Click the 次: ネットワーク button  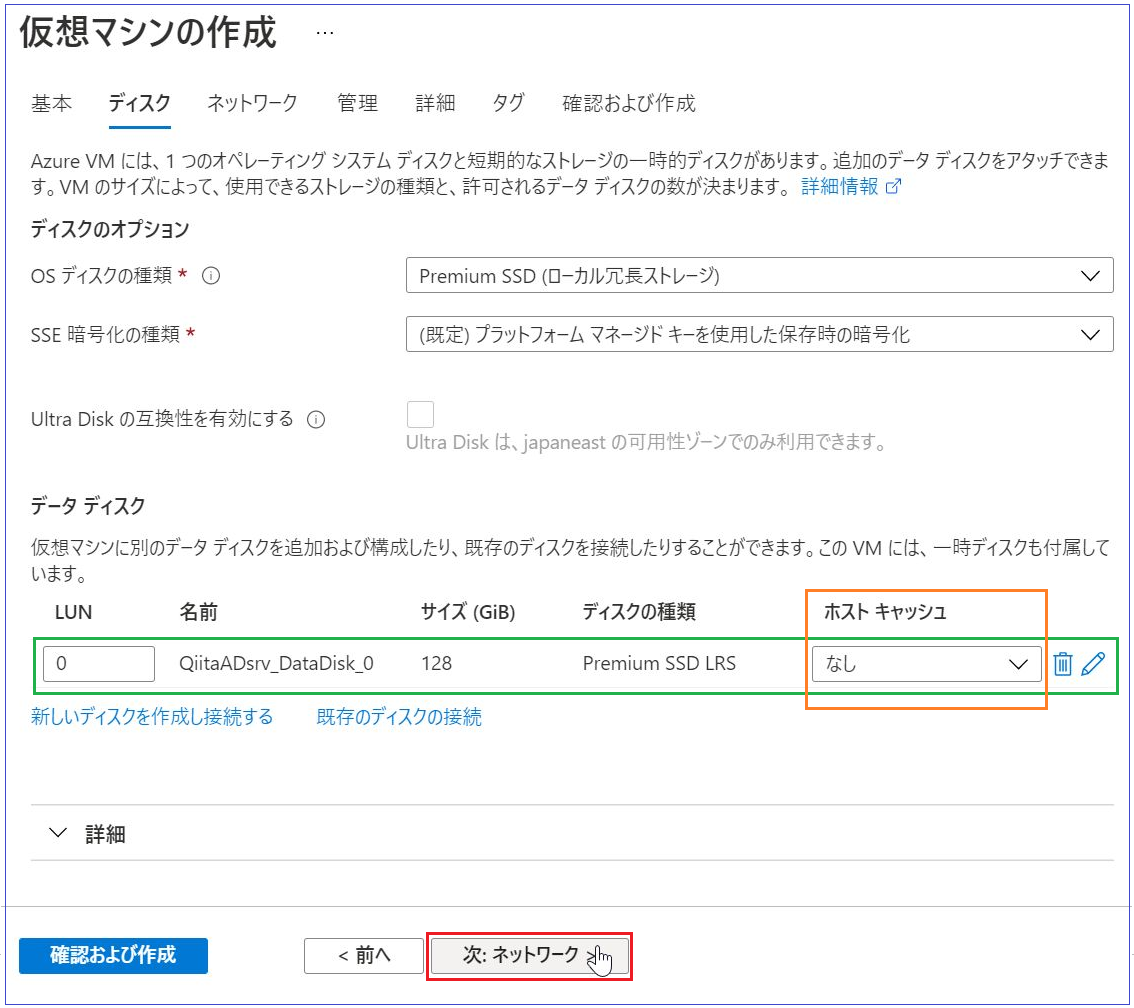click(529, 955)
